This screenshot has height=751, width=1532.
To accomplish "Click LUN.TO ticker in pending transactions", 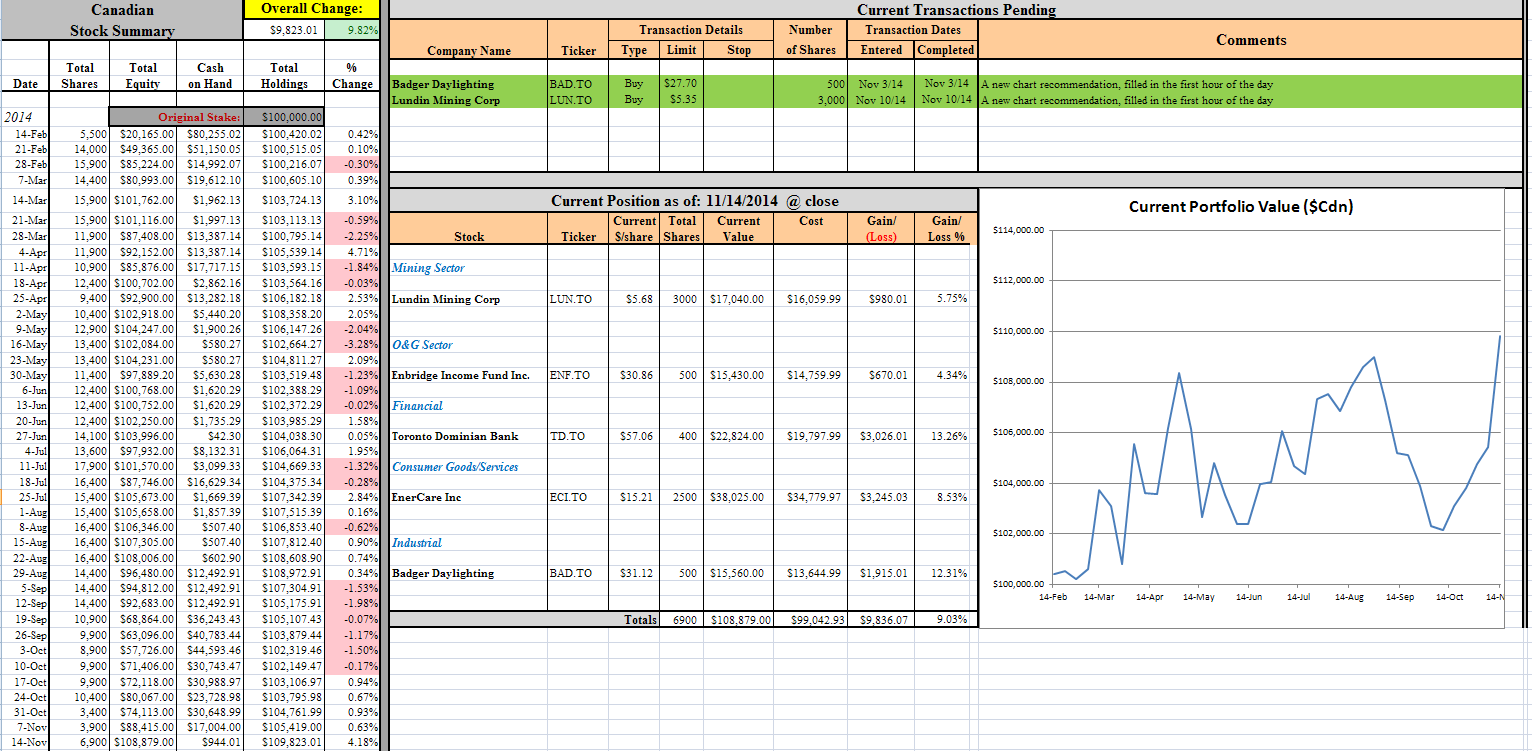I will point(571,100).
